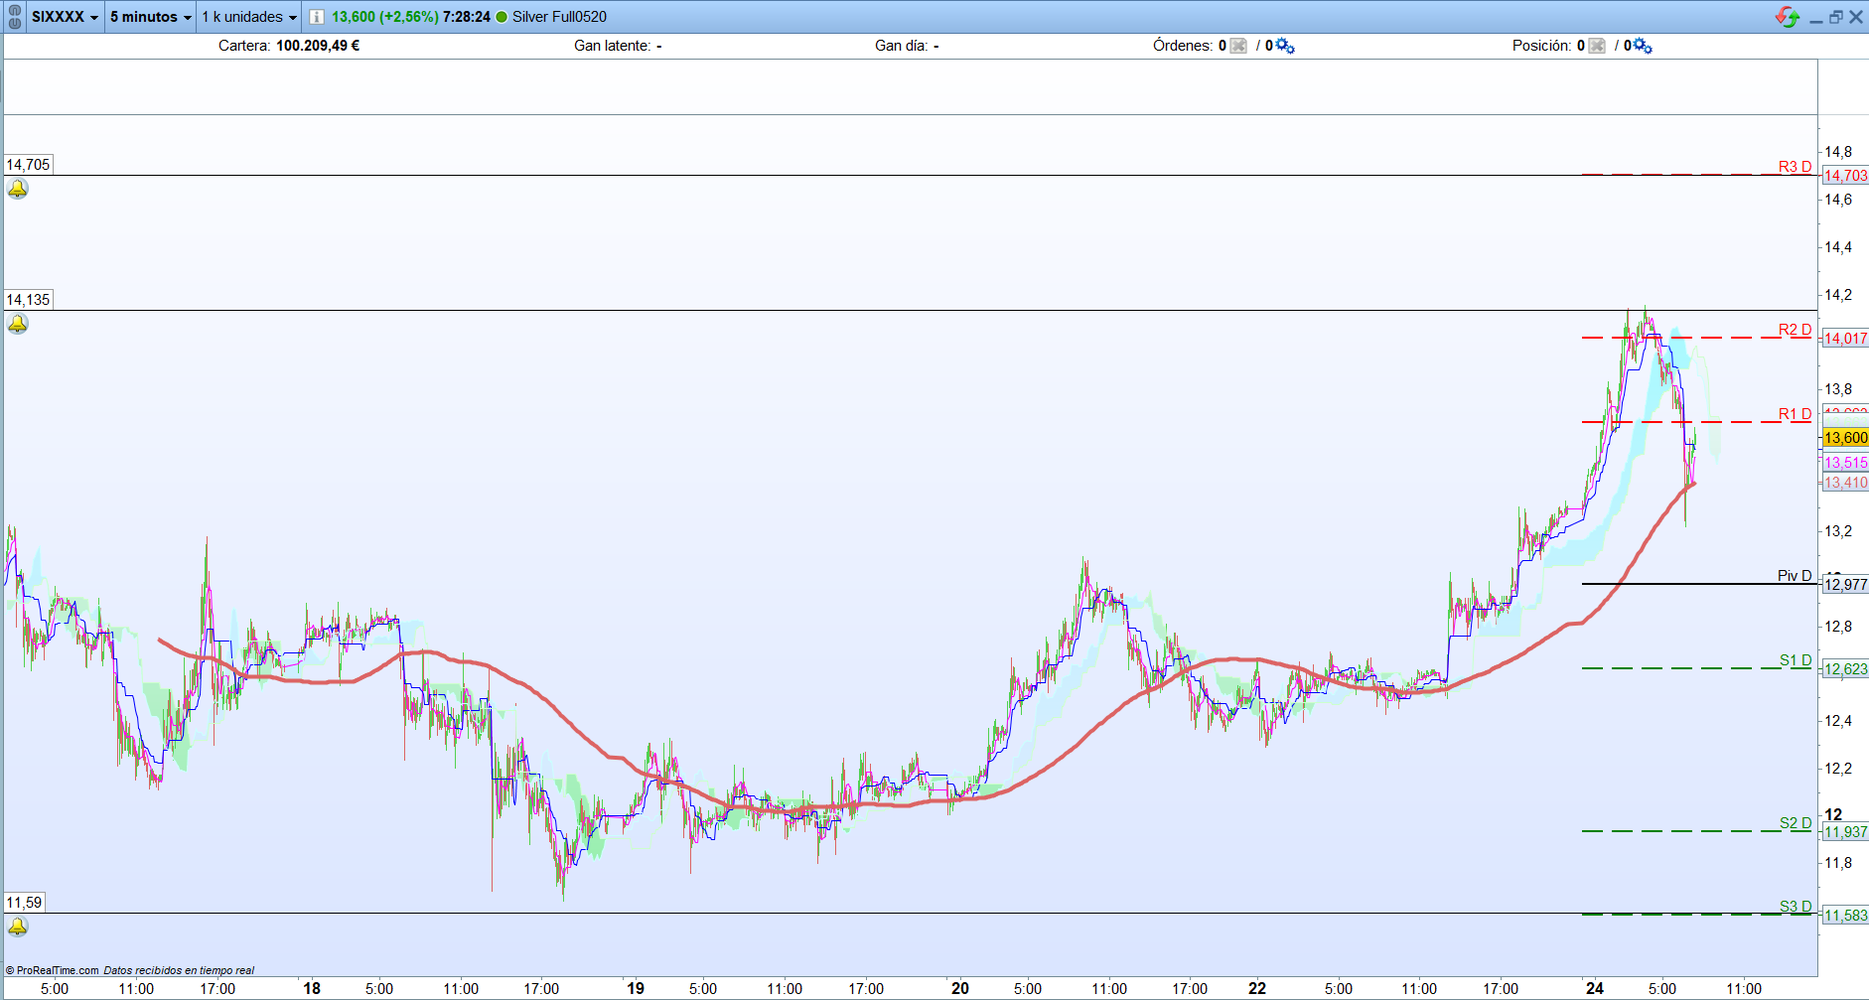The height and width of the screenshot is (1000, 1869).
Task: Click the instrument info icon
Action: click(x=316, y=17)
